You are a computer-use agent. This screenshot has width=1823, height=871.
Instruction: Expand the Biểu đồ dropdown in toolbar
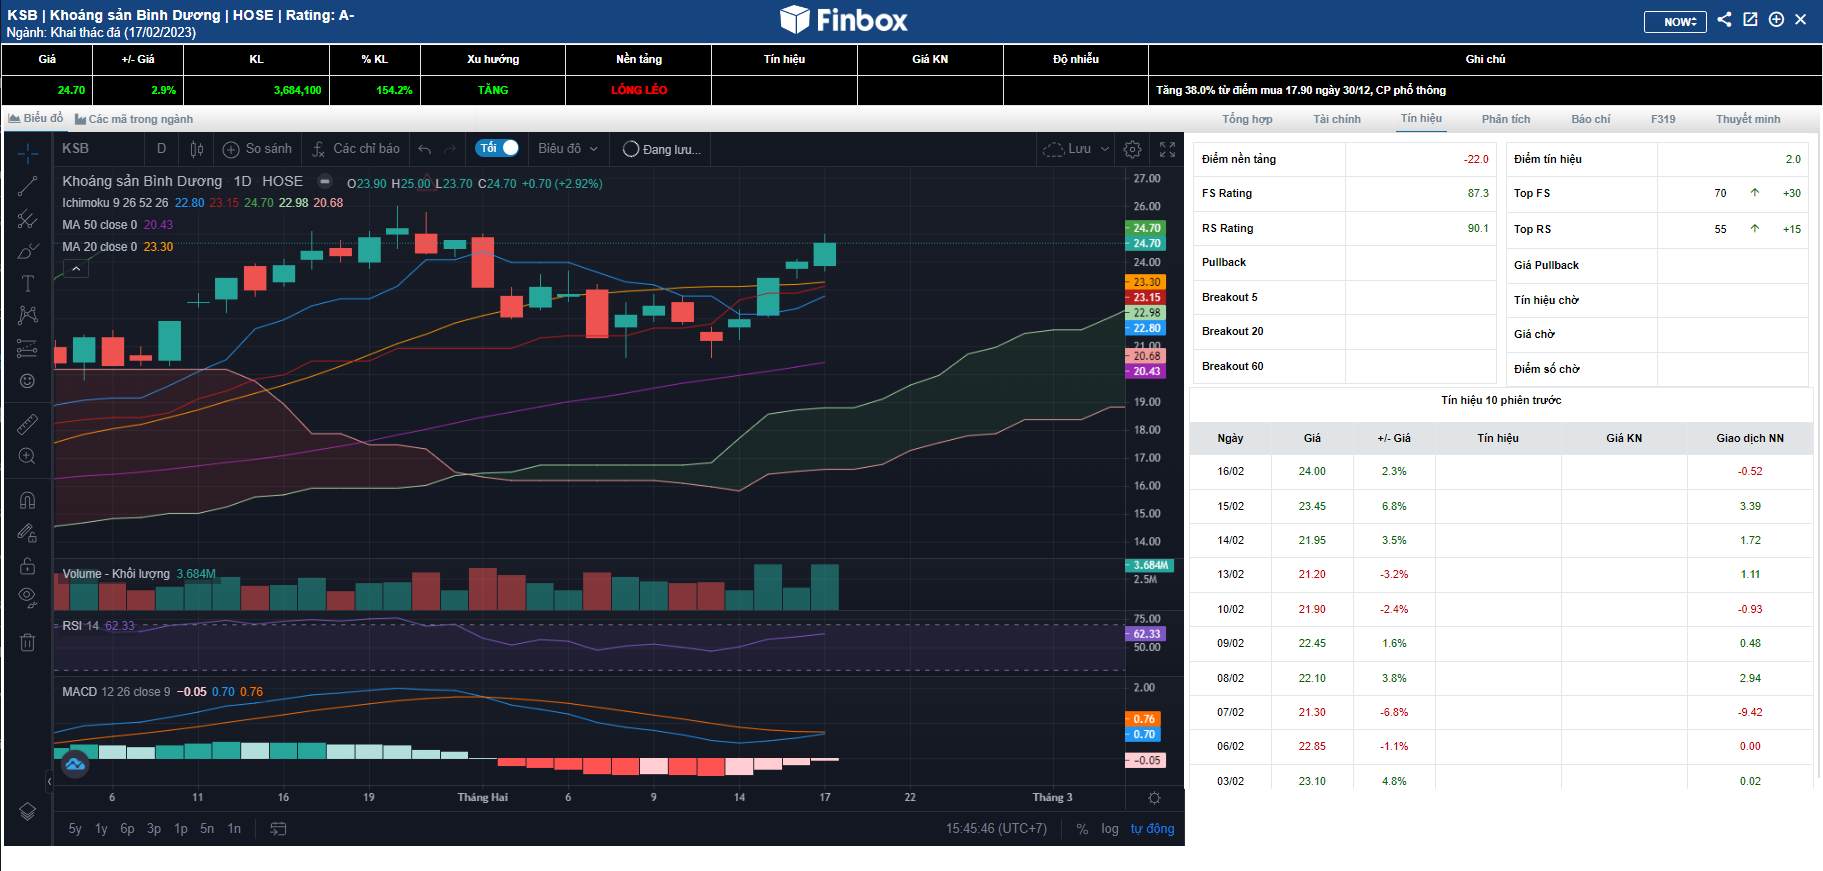click(568, 149)
